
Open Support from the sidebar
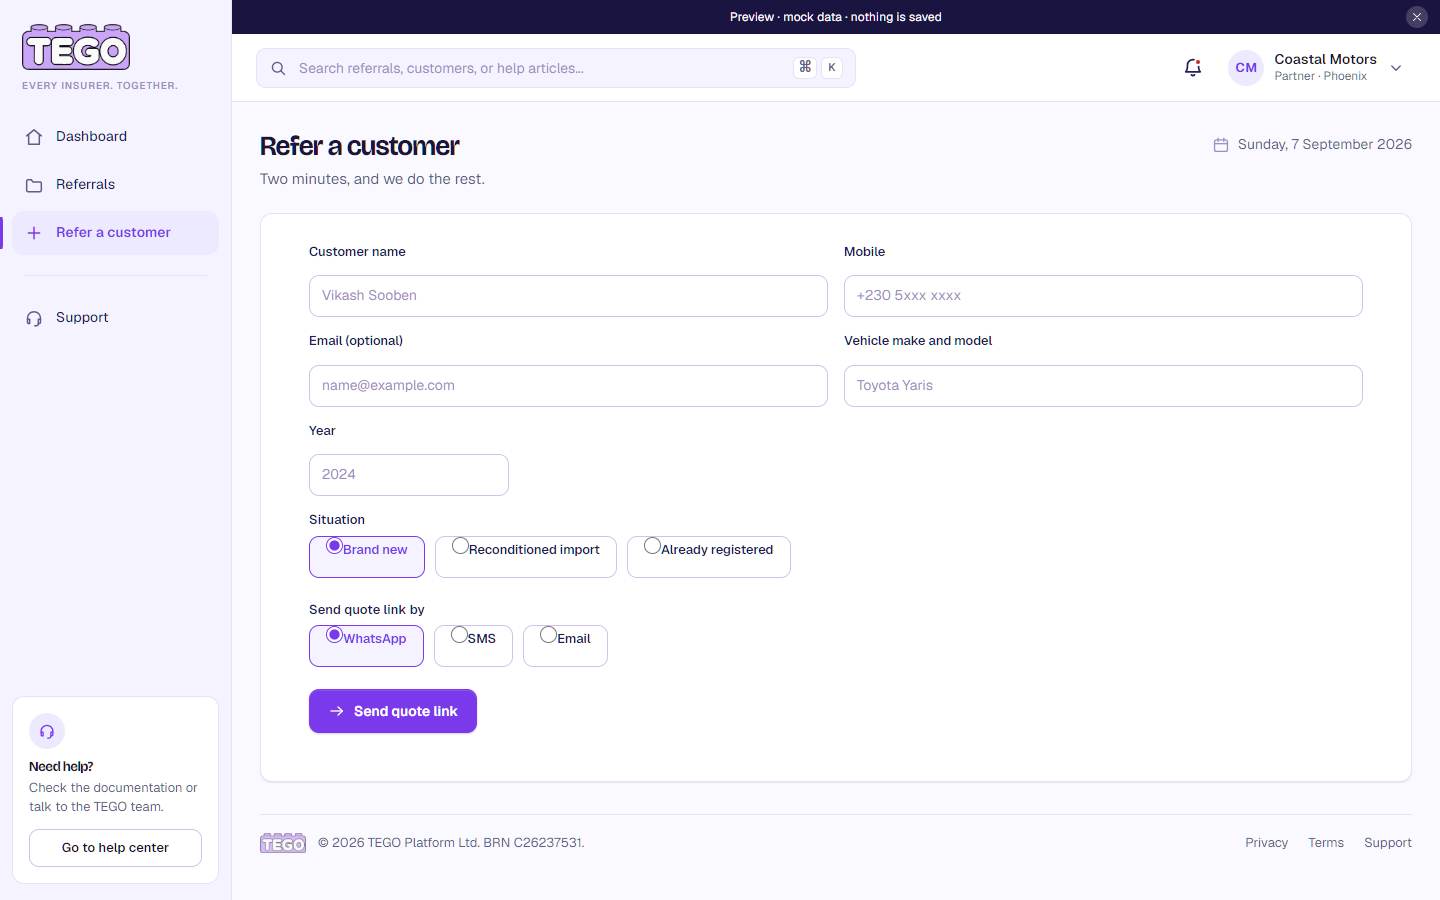click(116, 318)
